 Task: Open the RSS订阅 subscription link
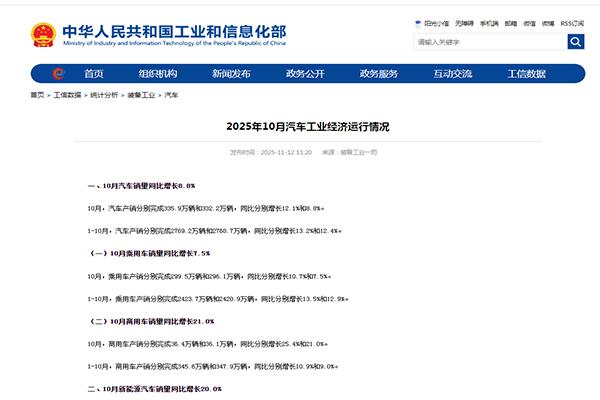[572, 22]
